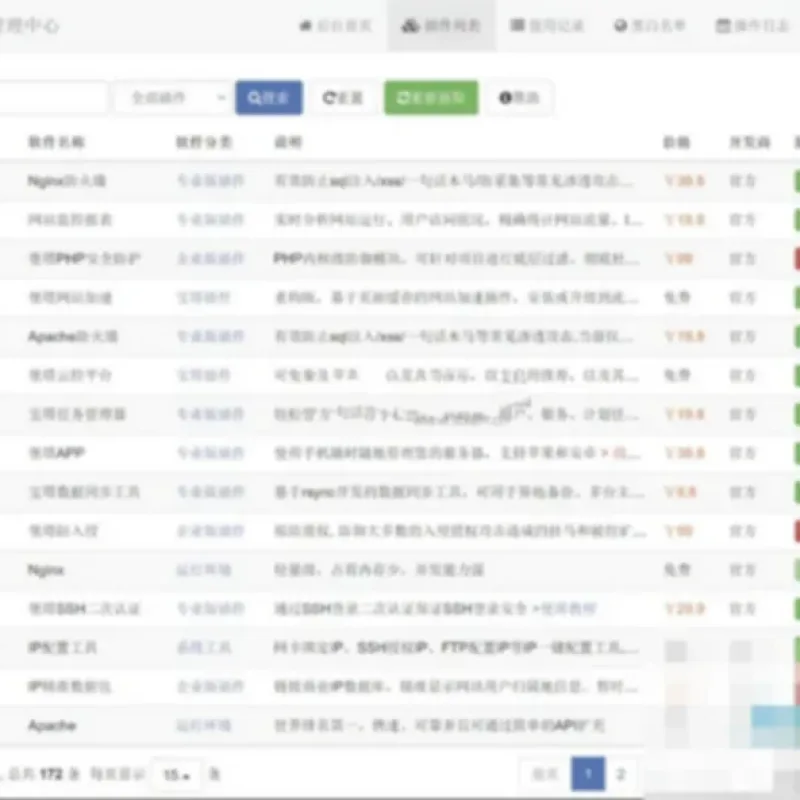The height and width of the screenshot is (800, 800).
Task: Focus the search input field
Action: coord(52,97)
